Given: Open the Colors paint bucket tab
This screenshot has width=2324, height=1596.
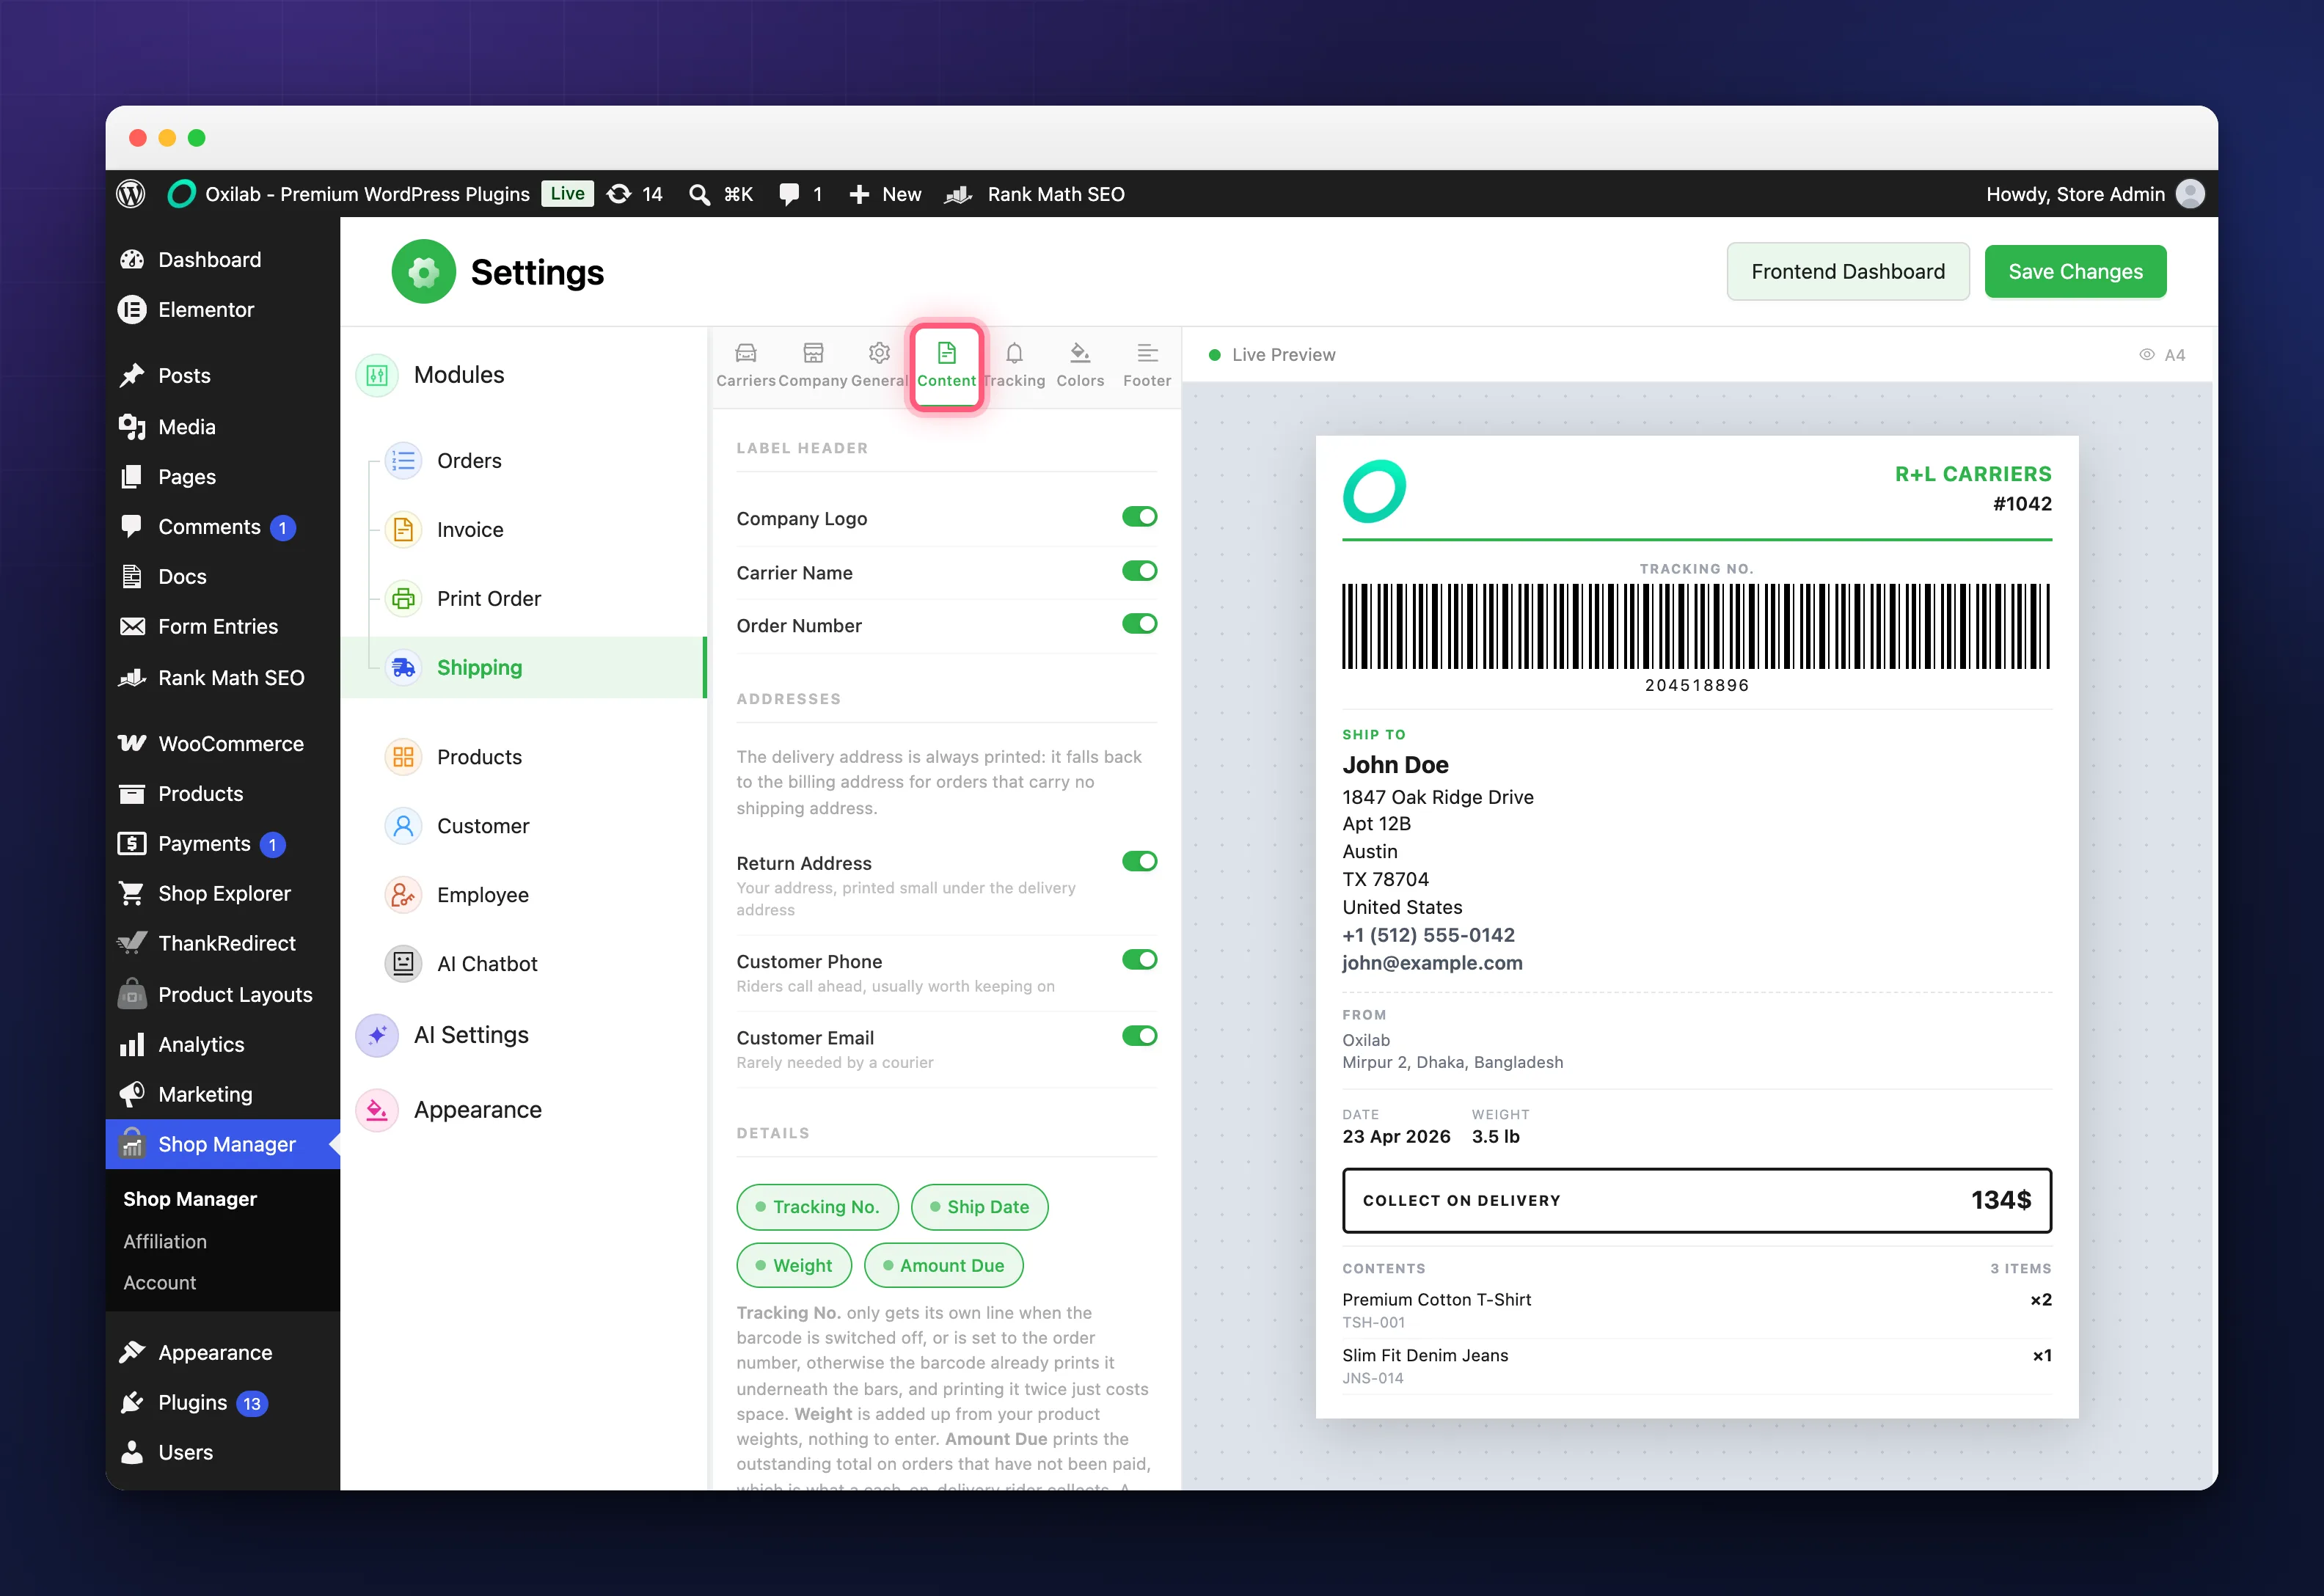Looking at the screenshot, I should [1080, 365].
